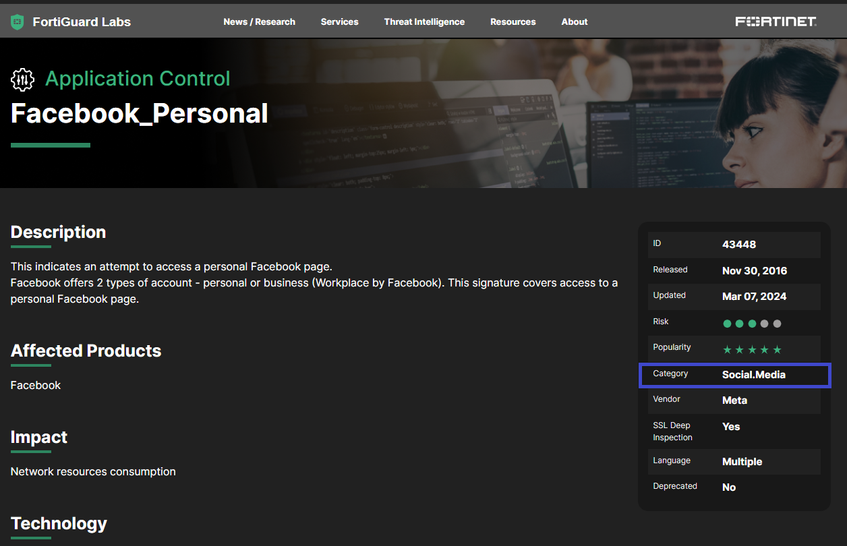Screen dimensions: 847x546
Task: Click the Affected Products heading
Action: click(x=86, y=351)
